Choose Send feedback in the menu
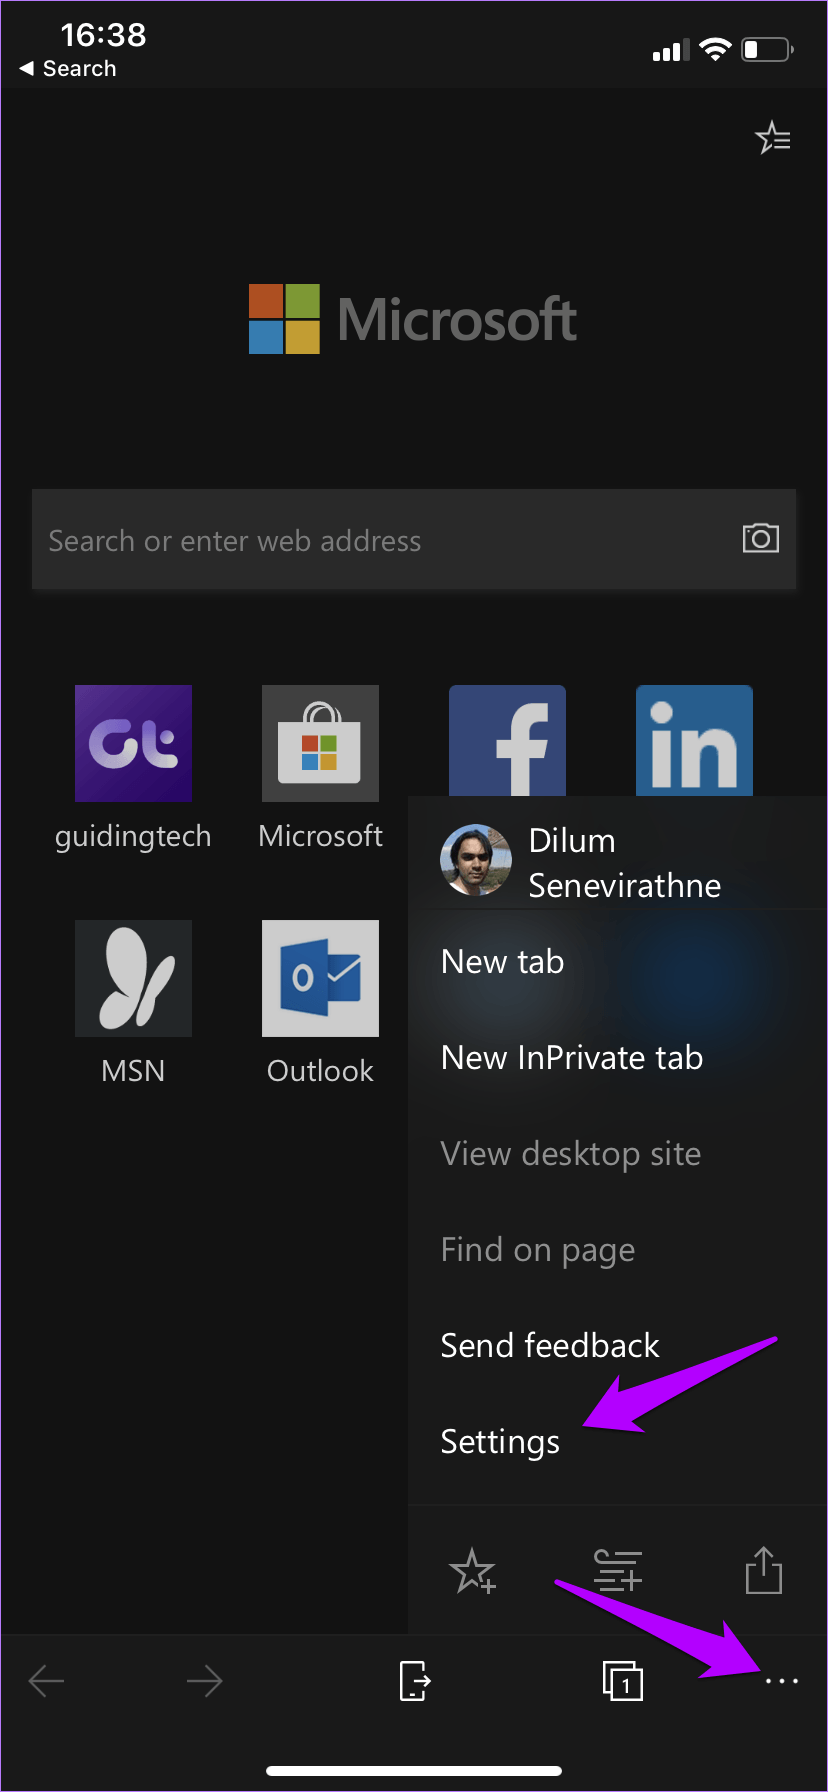 click(550, 1346)
